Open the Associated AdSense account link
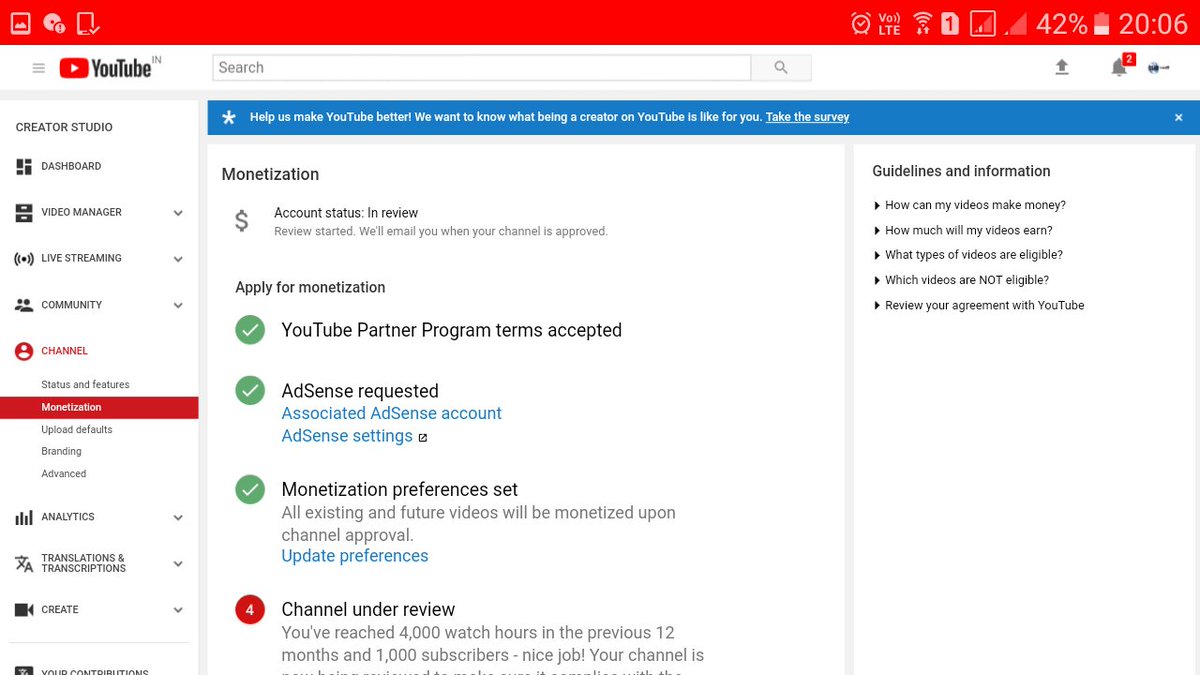This screenshot has width=1200, height=675. [x=392, y=413]
